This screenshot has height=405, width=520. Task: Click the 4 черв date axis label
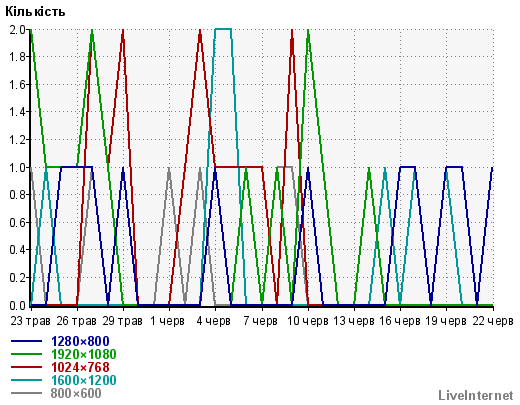click(213, 321)
